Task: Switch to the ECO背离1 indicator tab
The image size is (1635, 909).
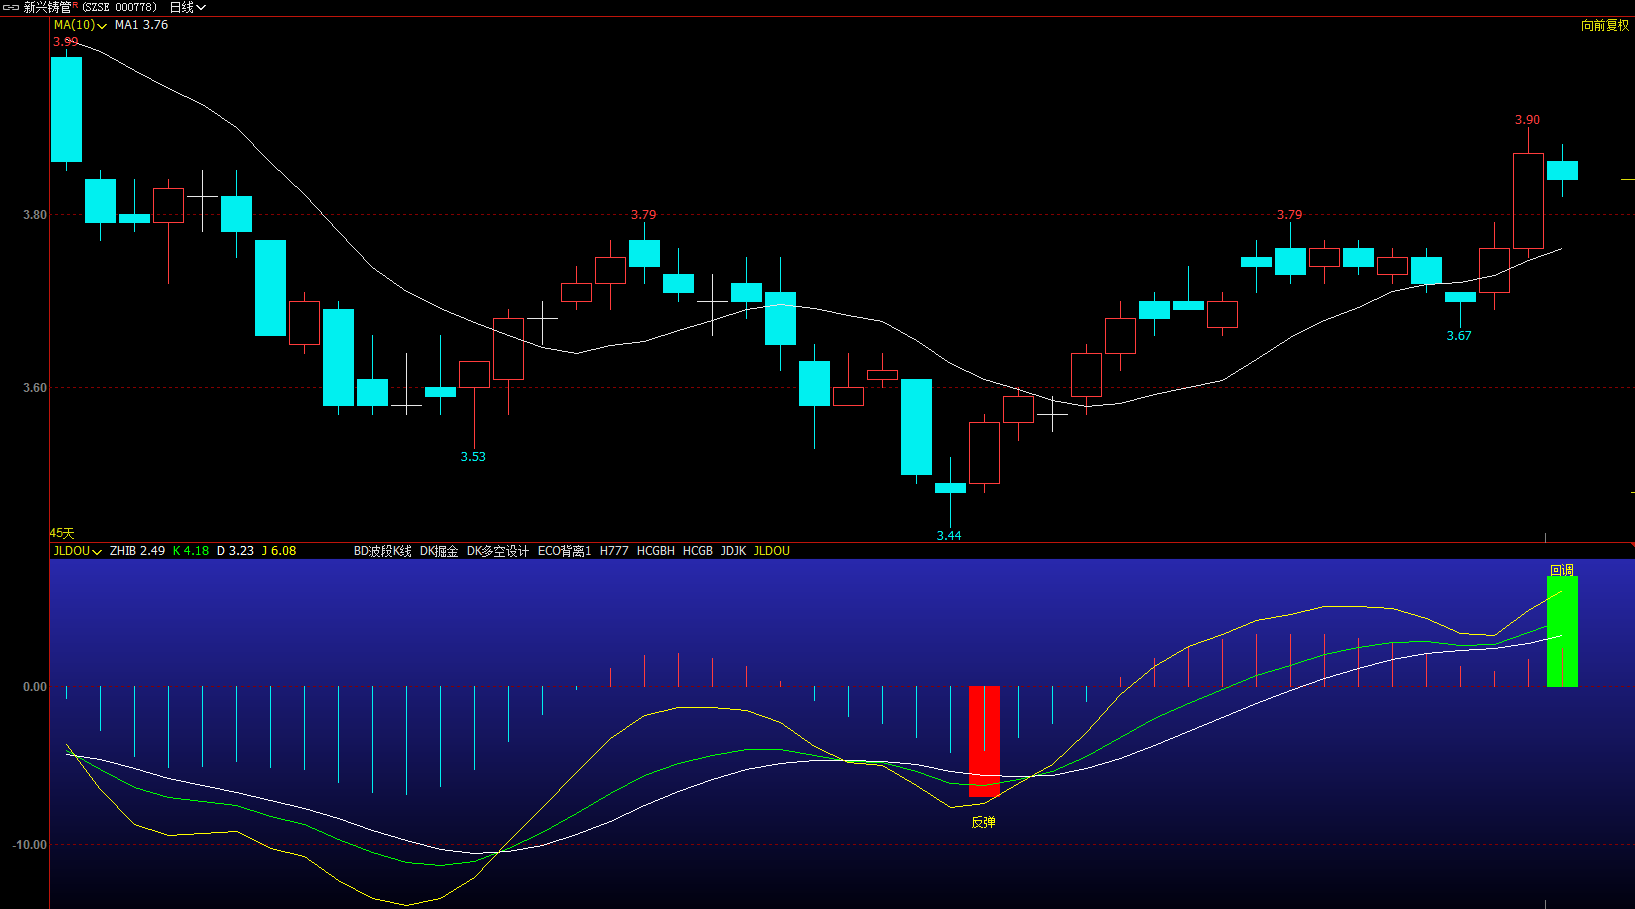Action: click(565, 551)
